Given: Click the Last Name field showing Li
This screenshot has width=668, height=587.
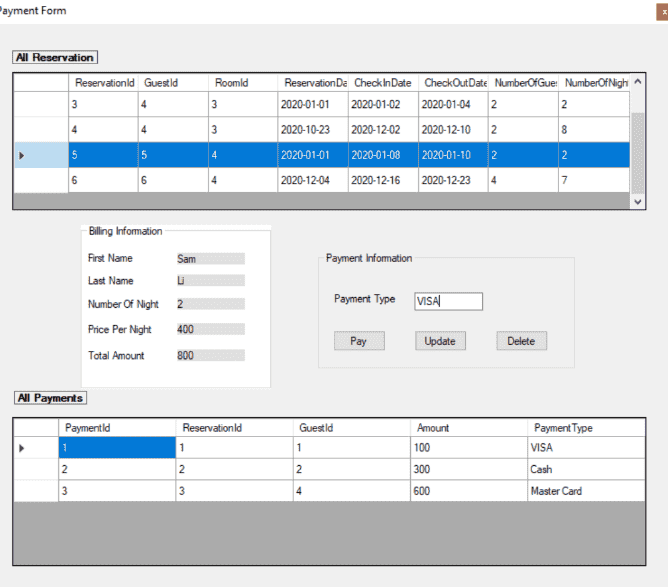Looking at the screenshot, I should [211, 280].
